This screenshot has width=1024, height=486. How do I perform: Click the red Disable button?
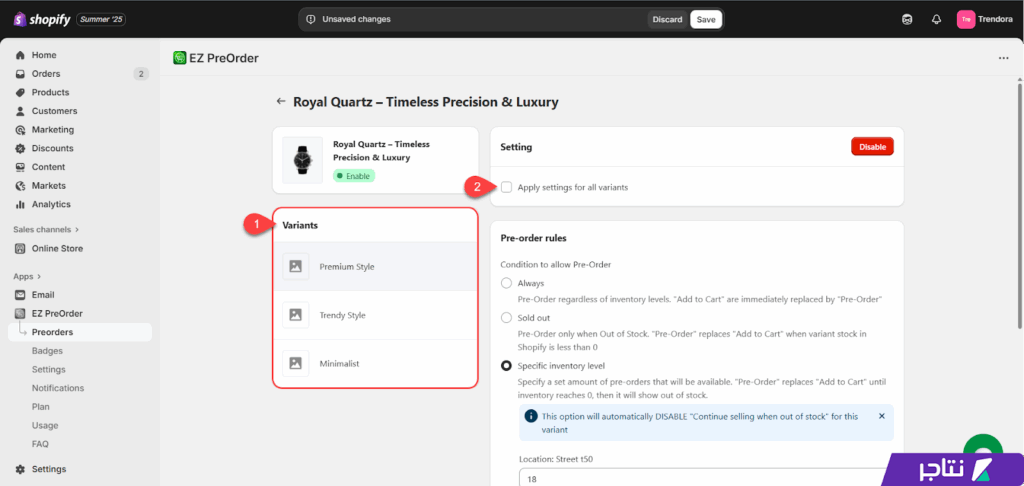pyautogui.click(x=871, y=147)
